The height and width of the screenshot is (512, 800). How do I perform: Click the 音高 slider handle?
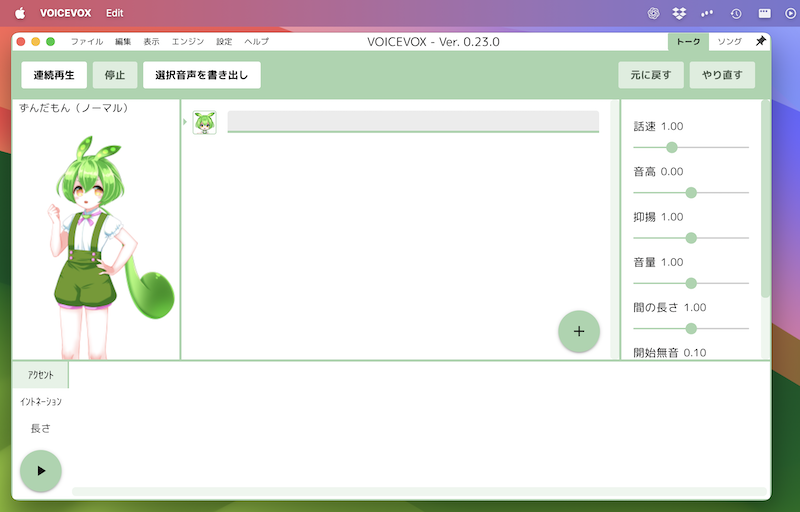click(691, 193)
